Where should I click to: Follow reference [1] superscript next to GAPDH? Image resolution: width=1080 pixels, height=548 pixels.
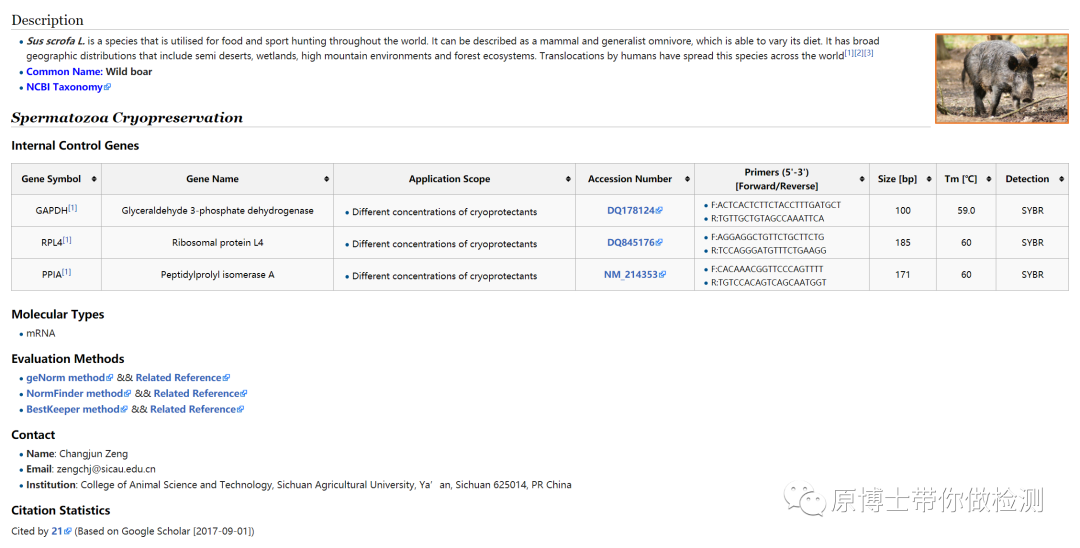coord(72,208)
